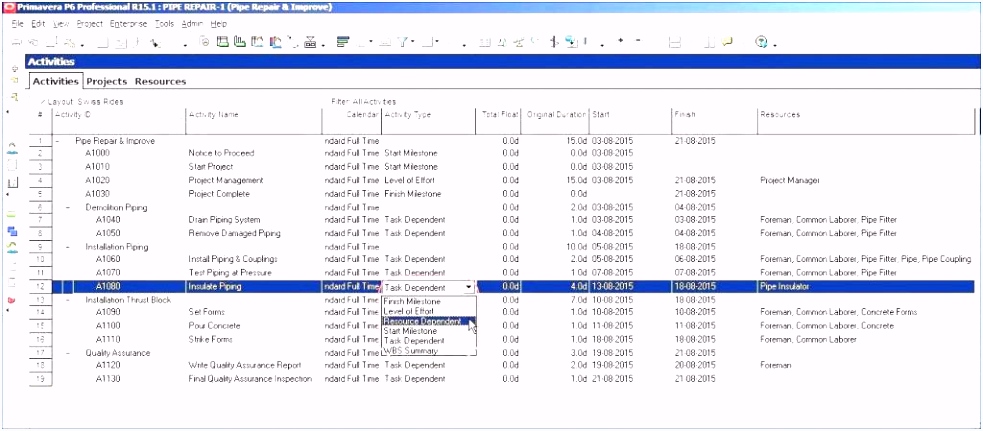Screen dimensions: 983x431
Task: Open the File menu
Action: 17,23
